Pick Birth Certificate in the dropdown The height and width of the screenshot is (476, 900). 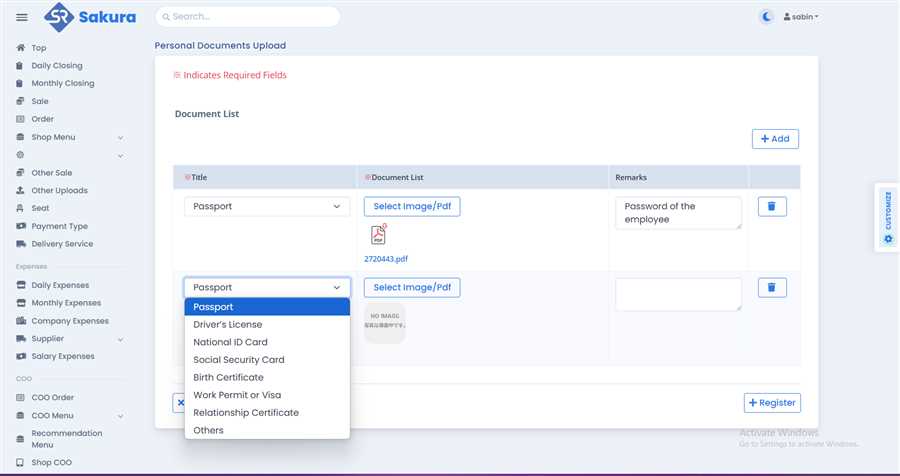[x=228, y=377]
